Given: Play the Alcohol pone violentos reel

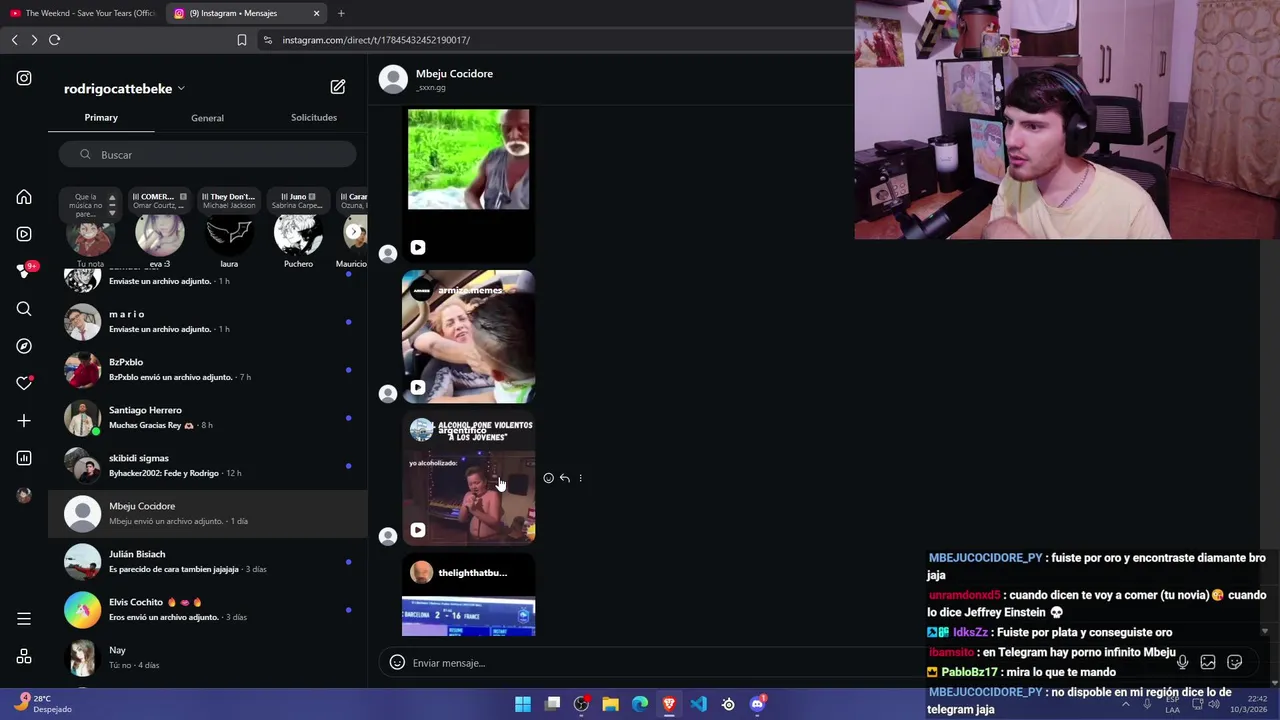Looking at the screenshot, I should [468, 479].
